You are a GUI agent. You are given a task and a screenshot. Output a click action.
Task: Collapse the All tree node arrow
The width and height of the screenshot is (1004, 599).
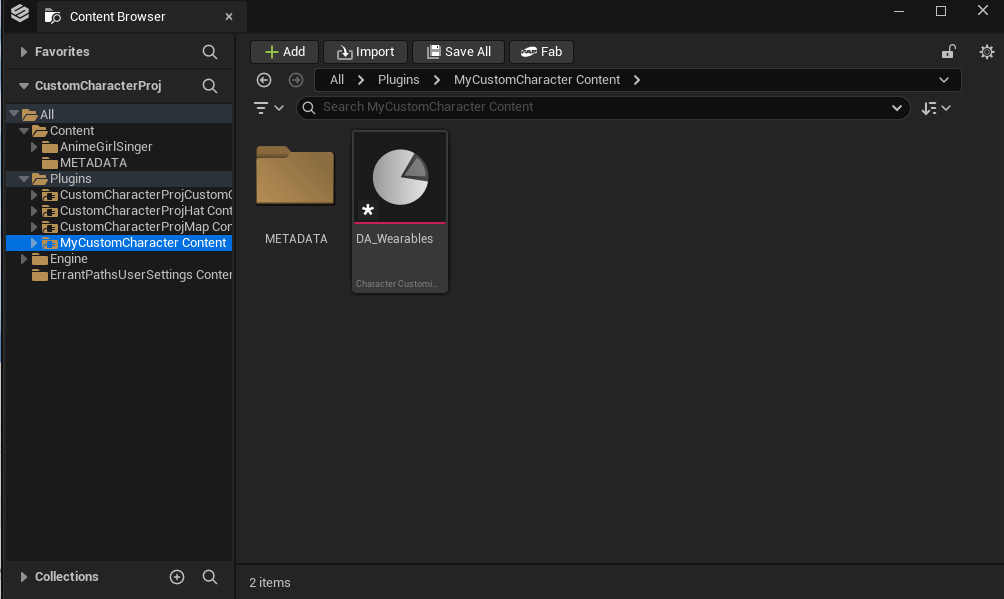coord(14,114)
